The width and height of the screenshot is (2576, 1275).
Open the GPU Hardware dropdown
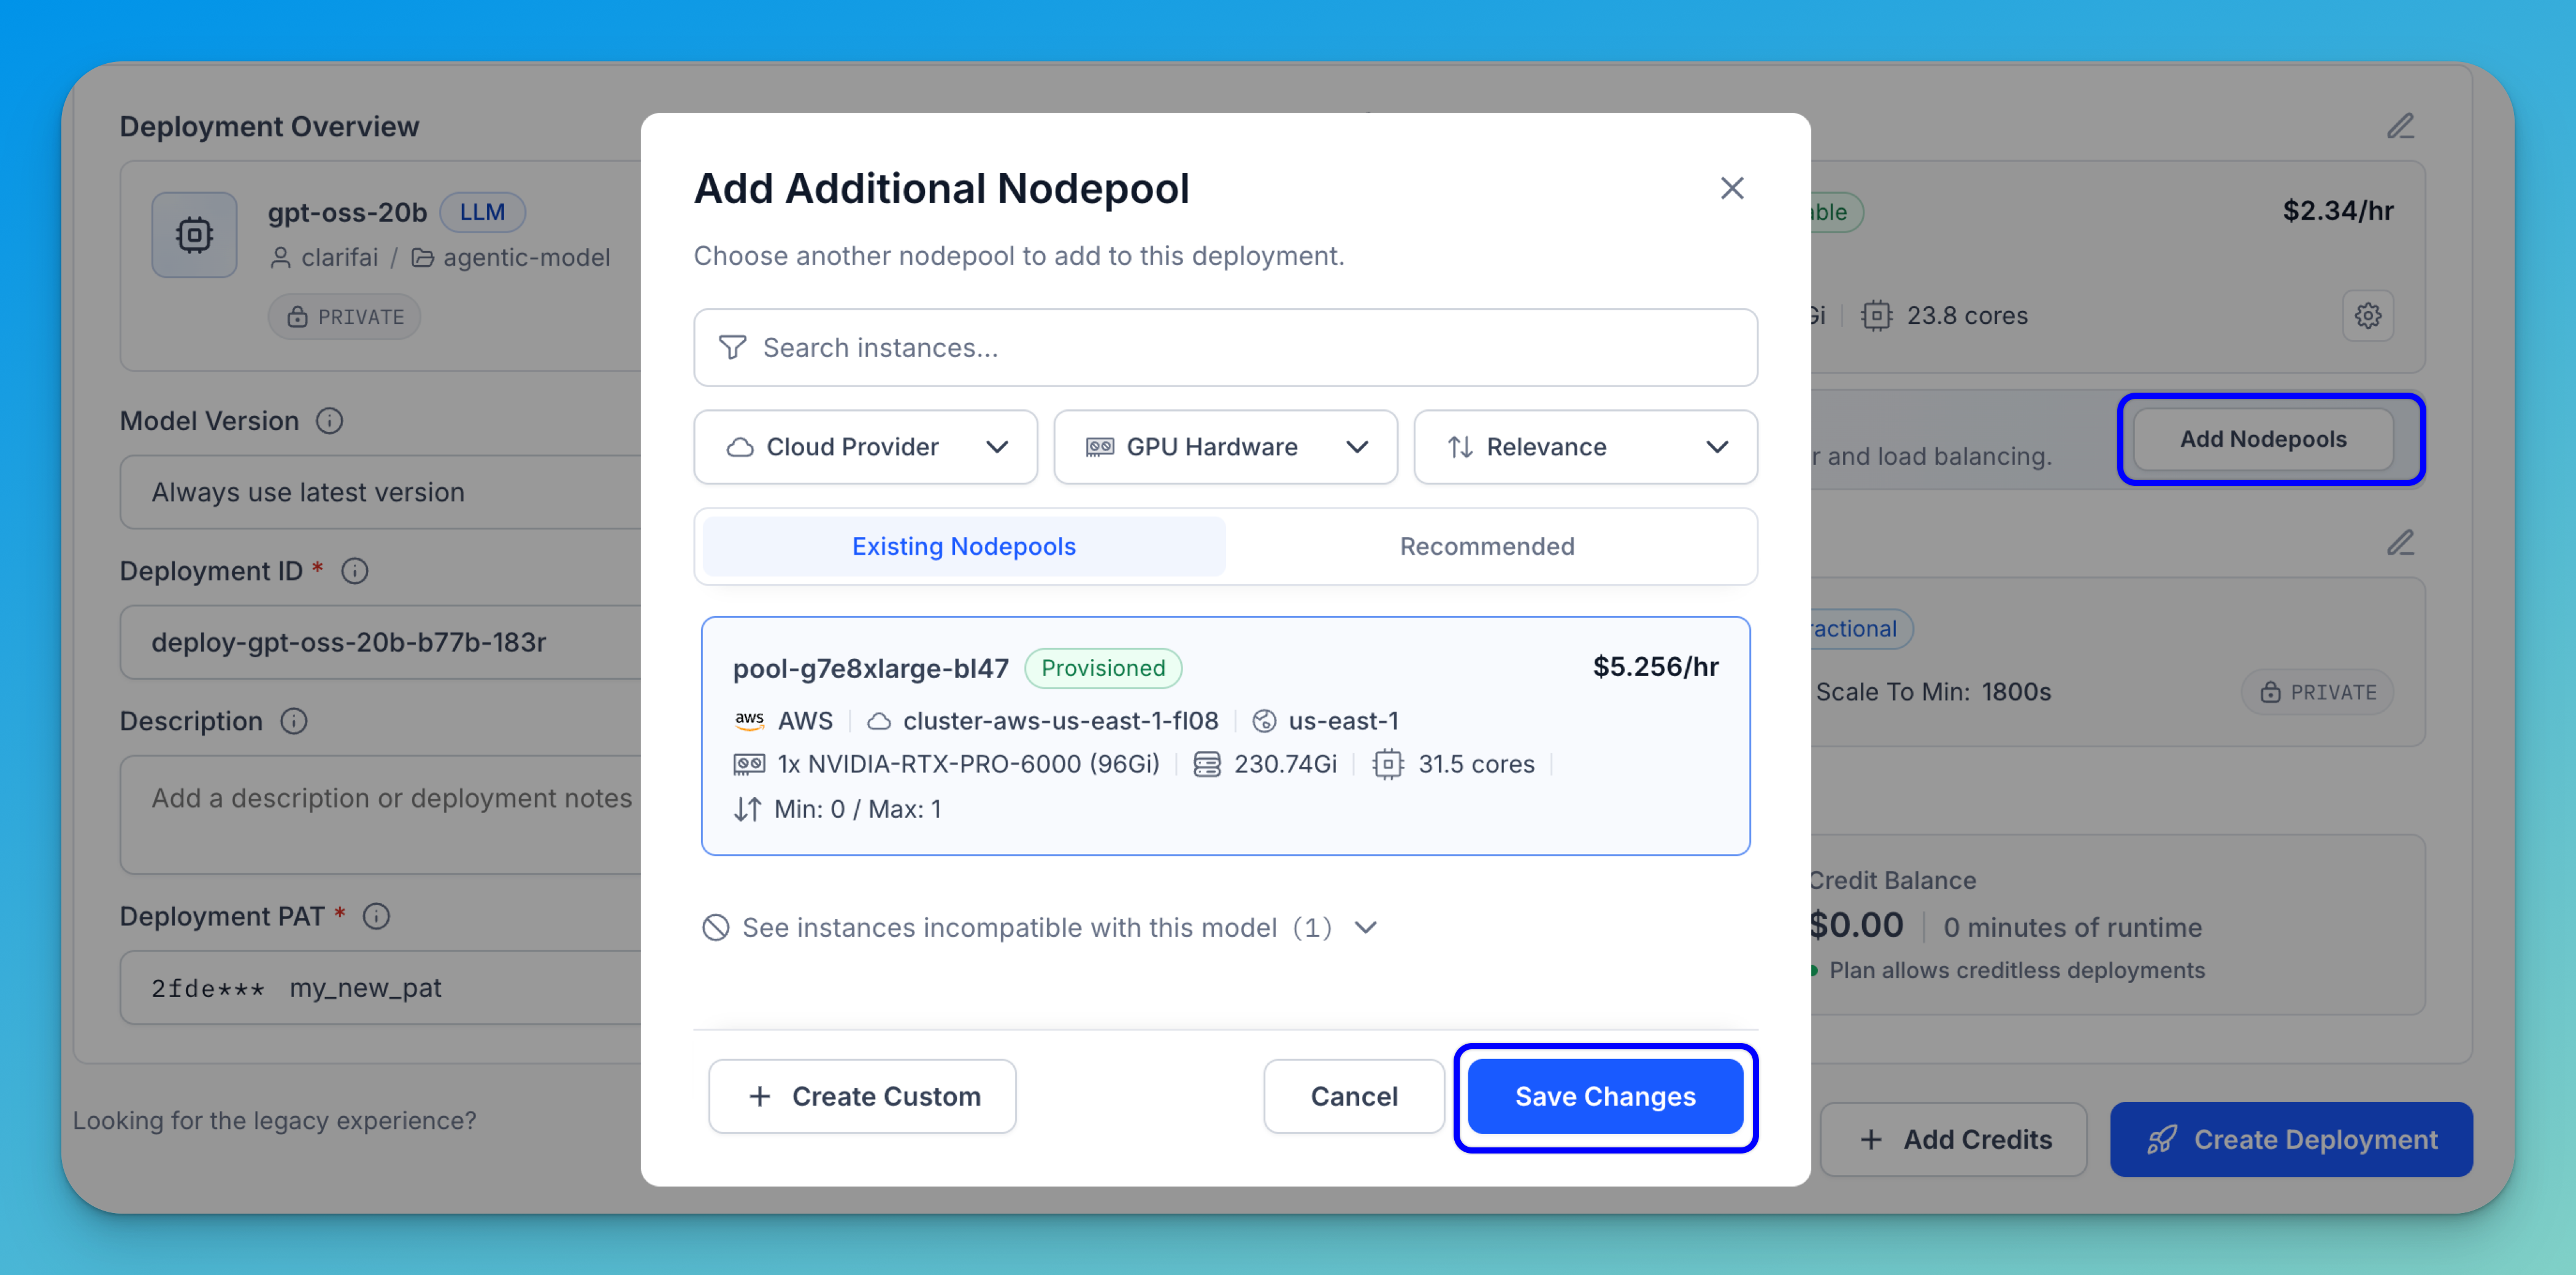click(x=1225, y=447)
